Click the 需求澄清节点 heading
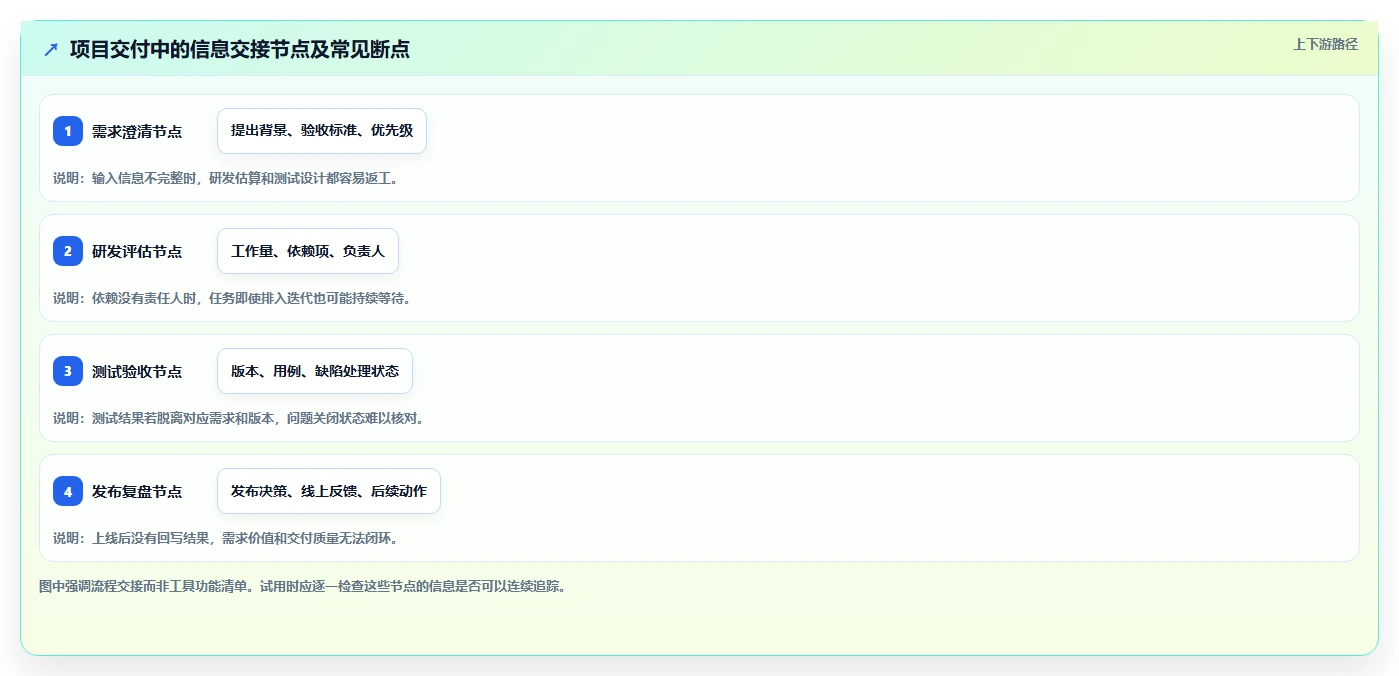The width and height of the screenshot is (1399, 676). [x=137, y=131]
